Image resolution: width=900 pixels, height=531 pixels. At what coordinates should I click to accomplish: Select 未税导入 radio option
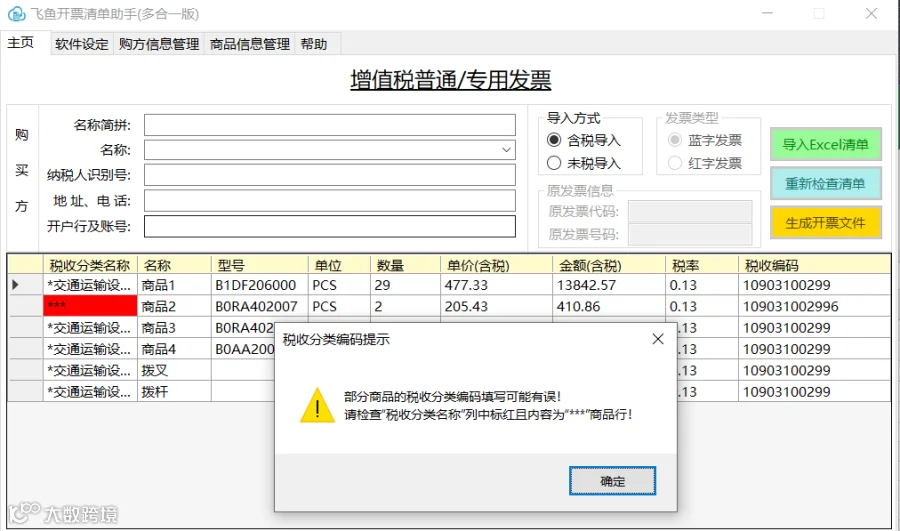554,163
